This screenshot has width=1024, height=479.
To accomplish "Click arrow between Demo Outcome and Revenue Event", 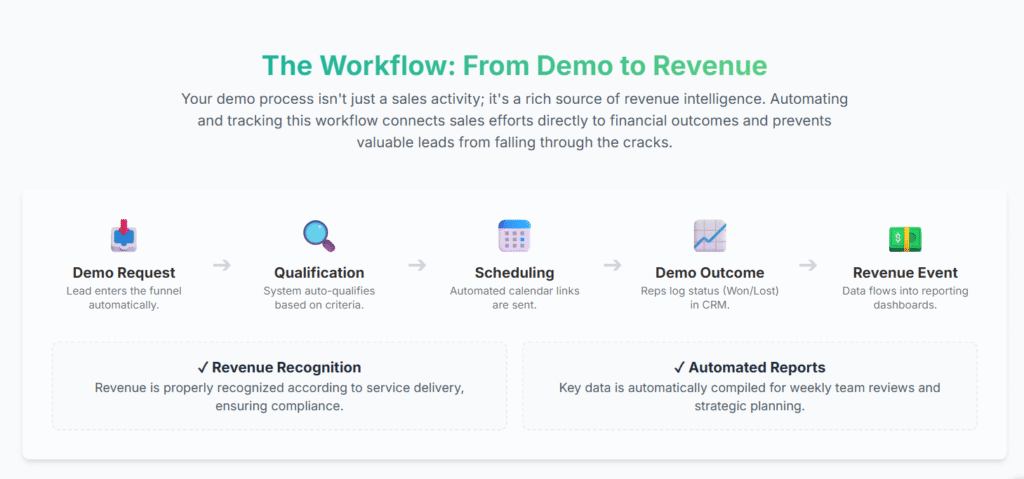I will [807, 265].
